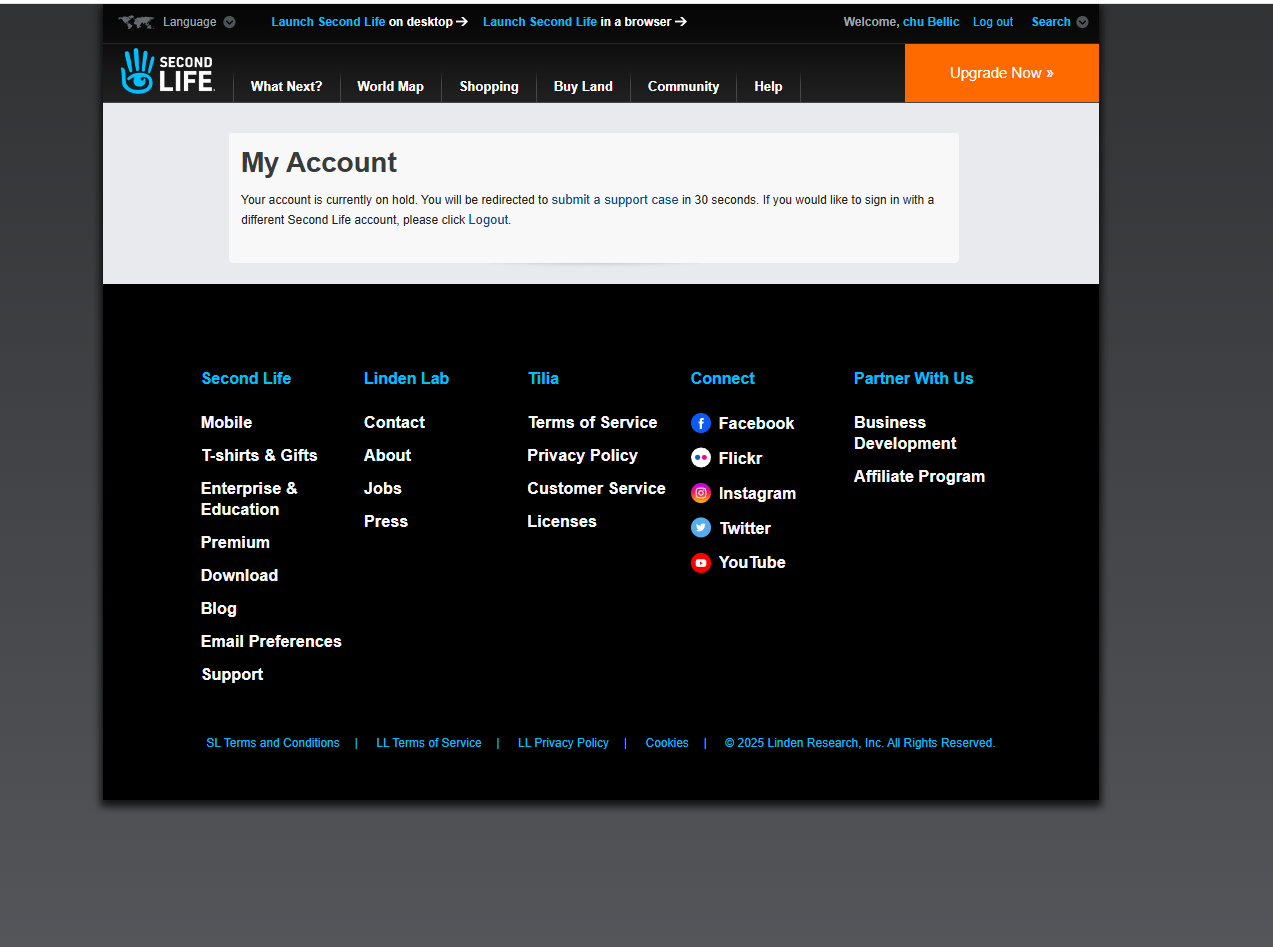The image size is (1273, 947).
Task: Open About under Linden Lab
Action: (x=387, y=456)
